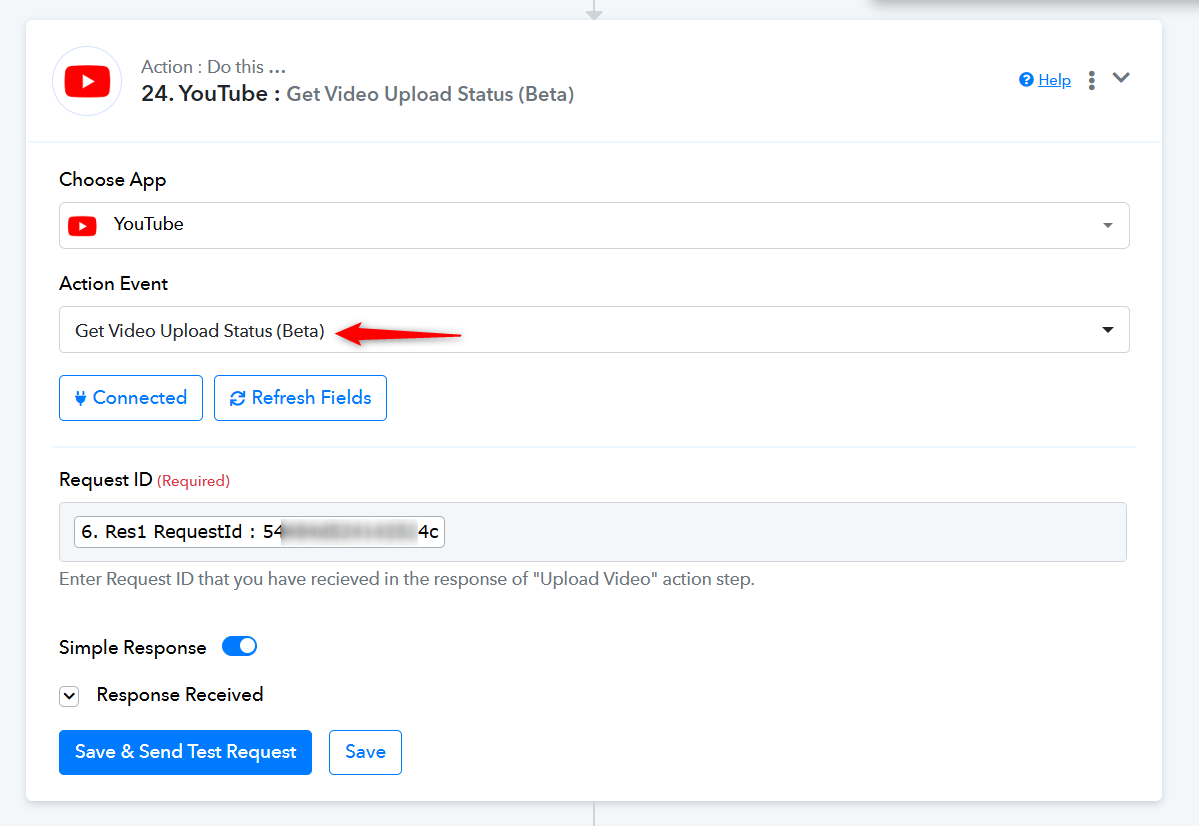Open the three-dot step options menu
This screenshot has width=1199, height=826.
tap(1091, 80)
